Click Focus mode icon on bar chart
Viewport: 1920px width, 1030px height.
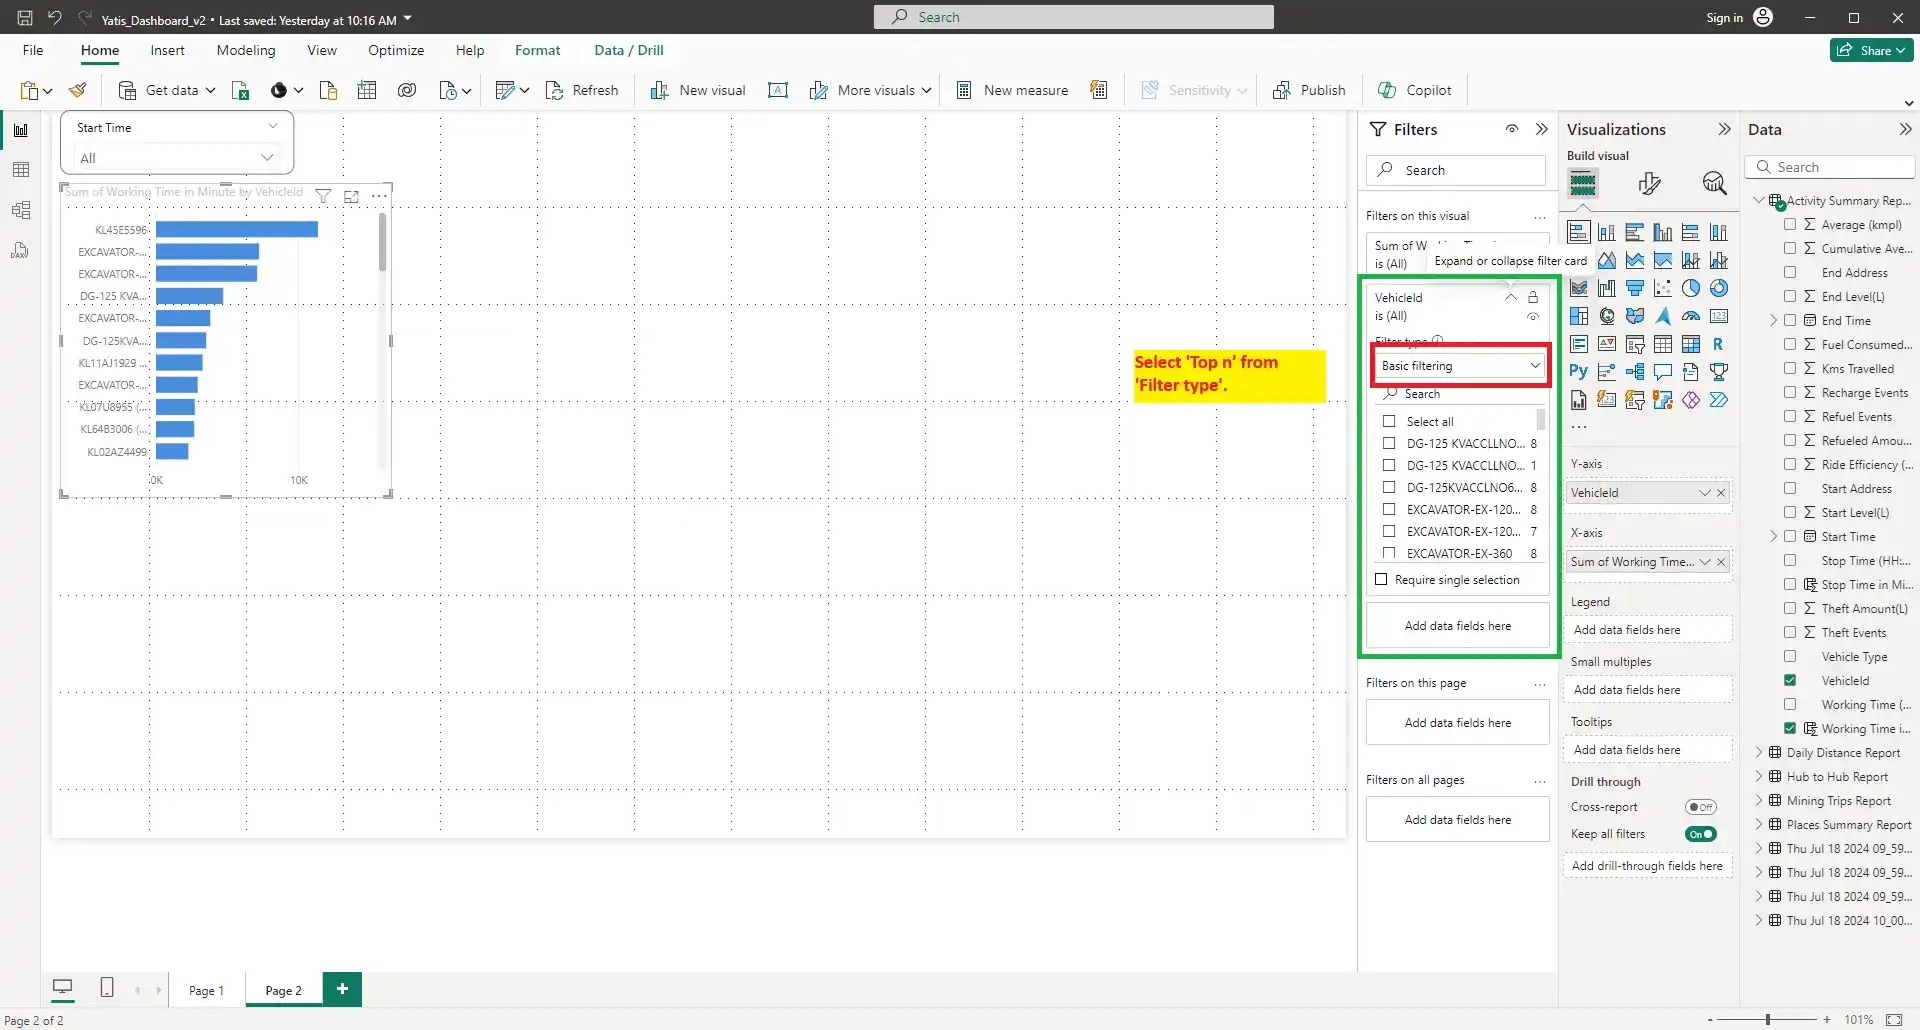[x=351, y=196]
